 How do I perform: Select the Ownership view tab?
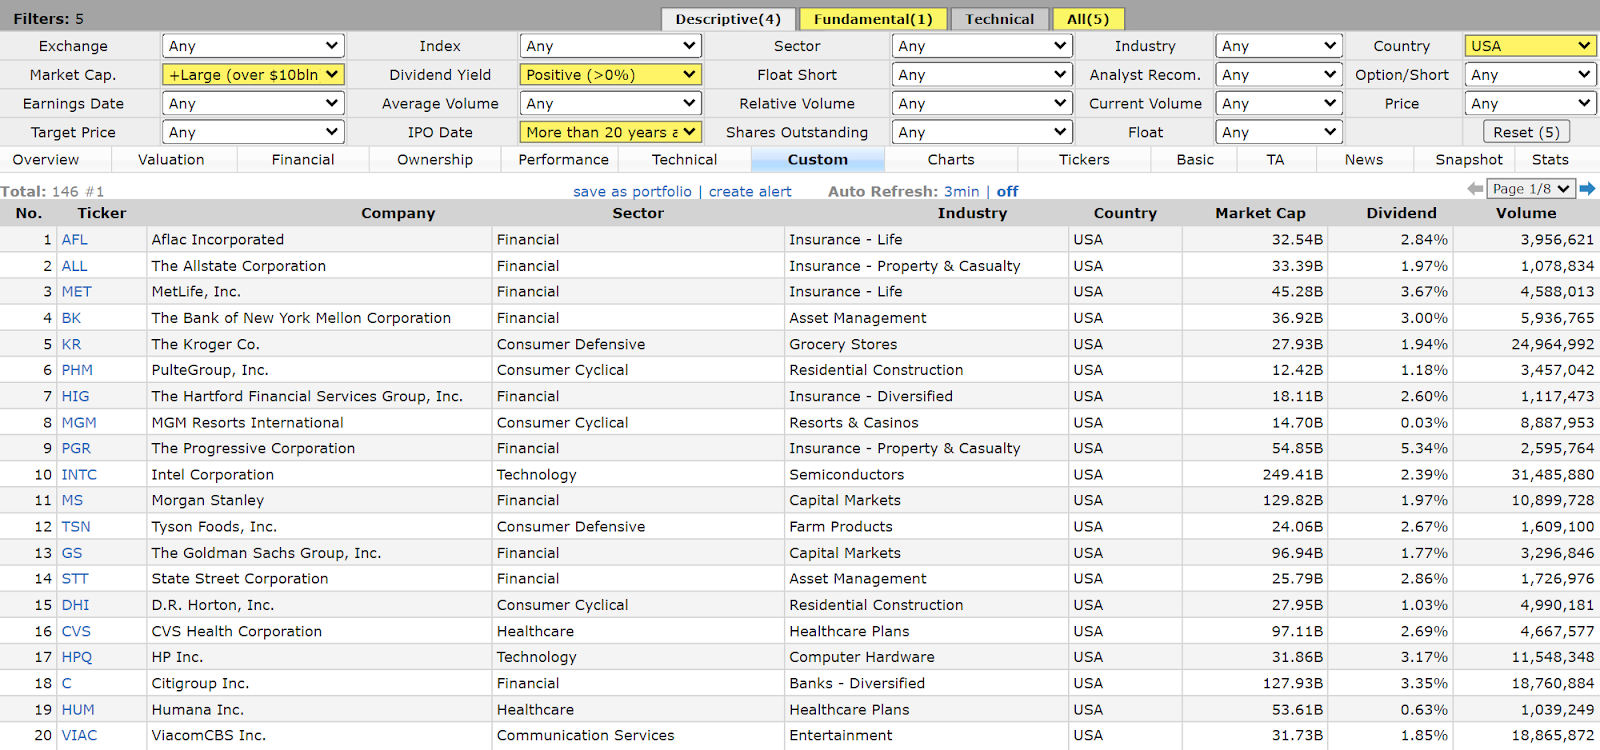tap(435, 160)
